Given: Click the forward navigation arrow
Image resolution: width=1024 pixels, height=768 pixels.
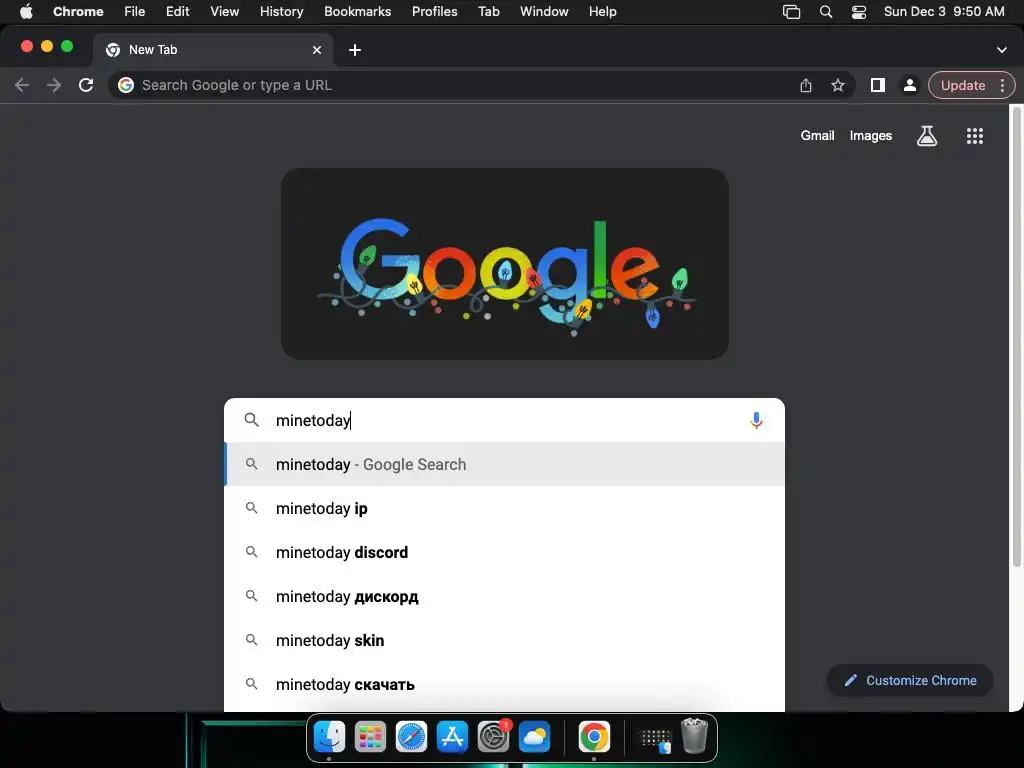Looking at the screenshot, I should (54, 85).
